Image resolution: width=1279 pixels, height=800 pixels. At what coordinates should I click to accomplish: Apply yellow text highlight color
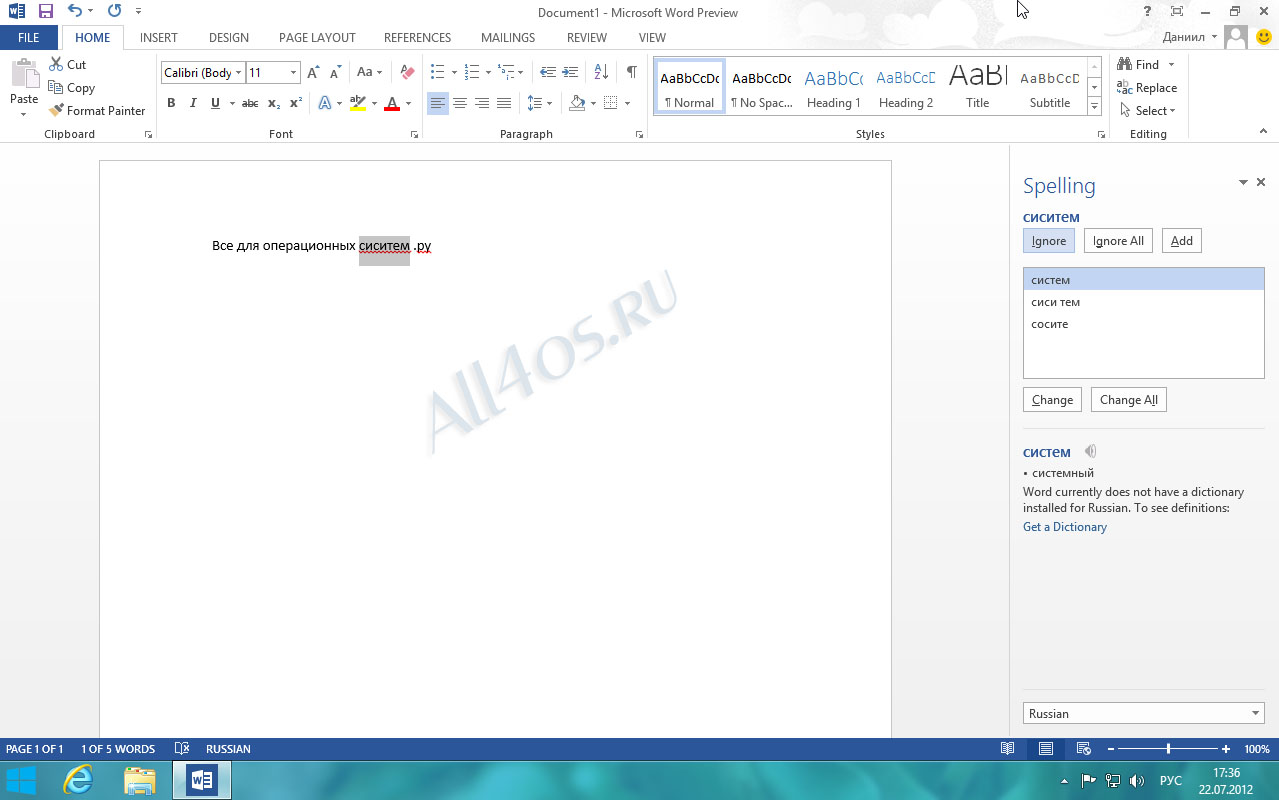[358, 103]
